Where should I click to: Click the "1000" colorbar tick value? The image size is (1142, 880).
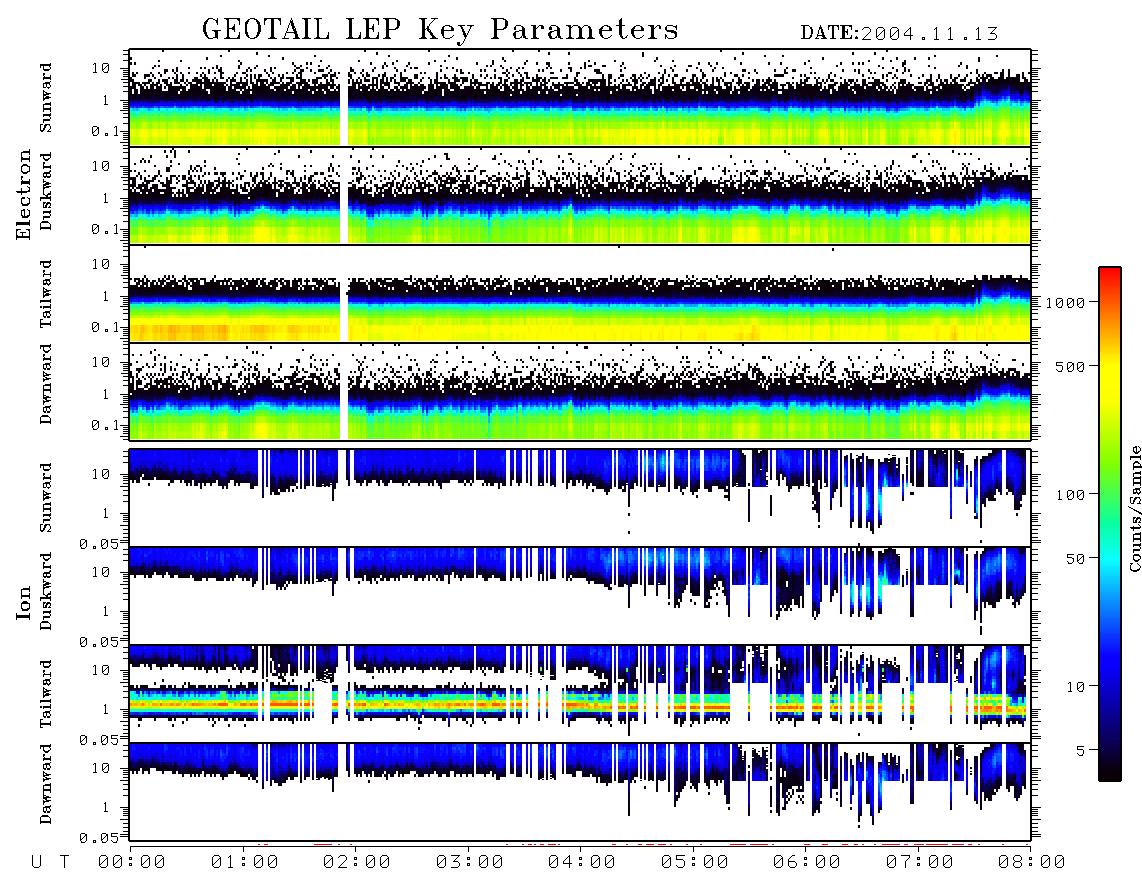point(1066,303)
